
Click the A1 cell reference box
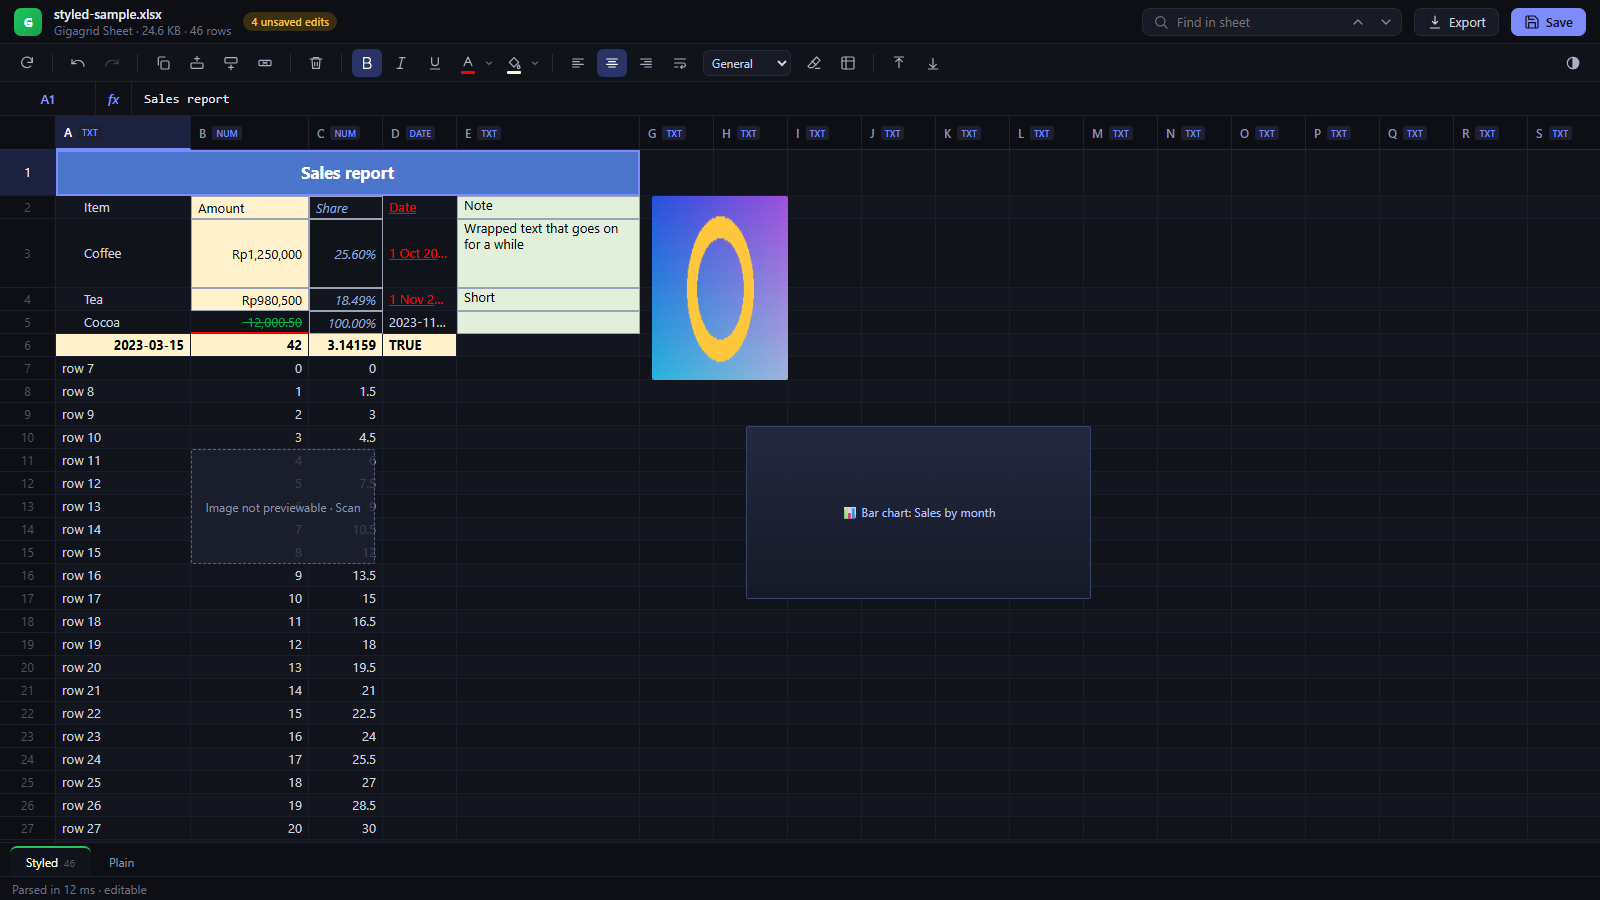click(48, 99)
